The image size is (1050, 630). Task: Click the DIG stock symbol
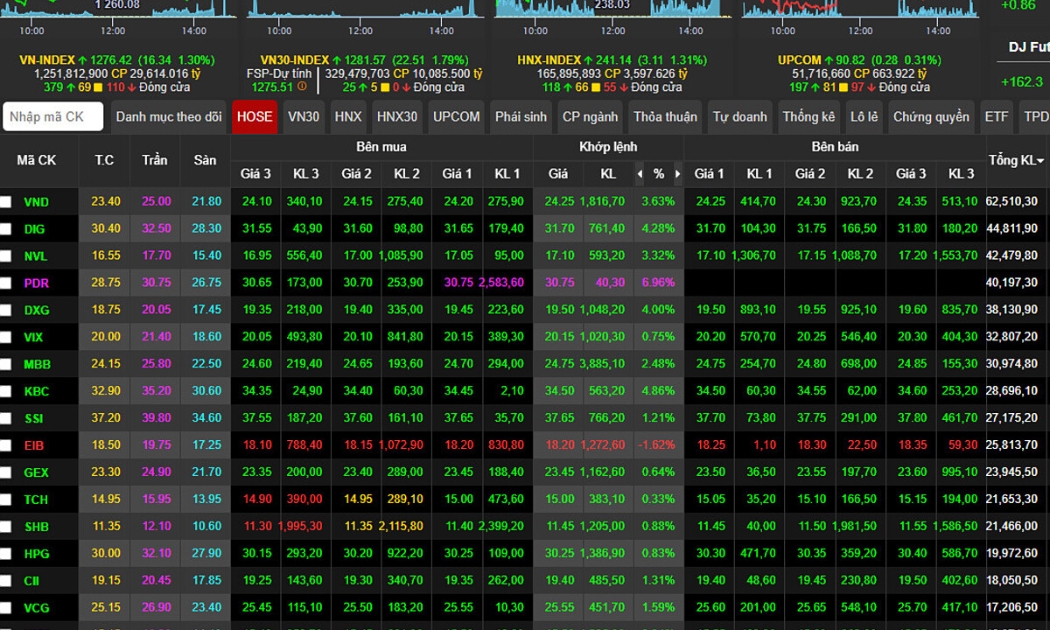(x=35, y=229)
